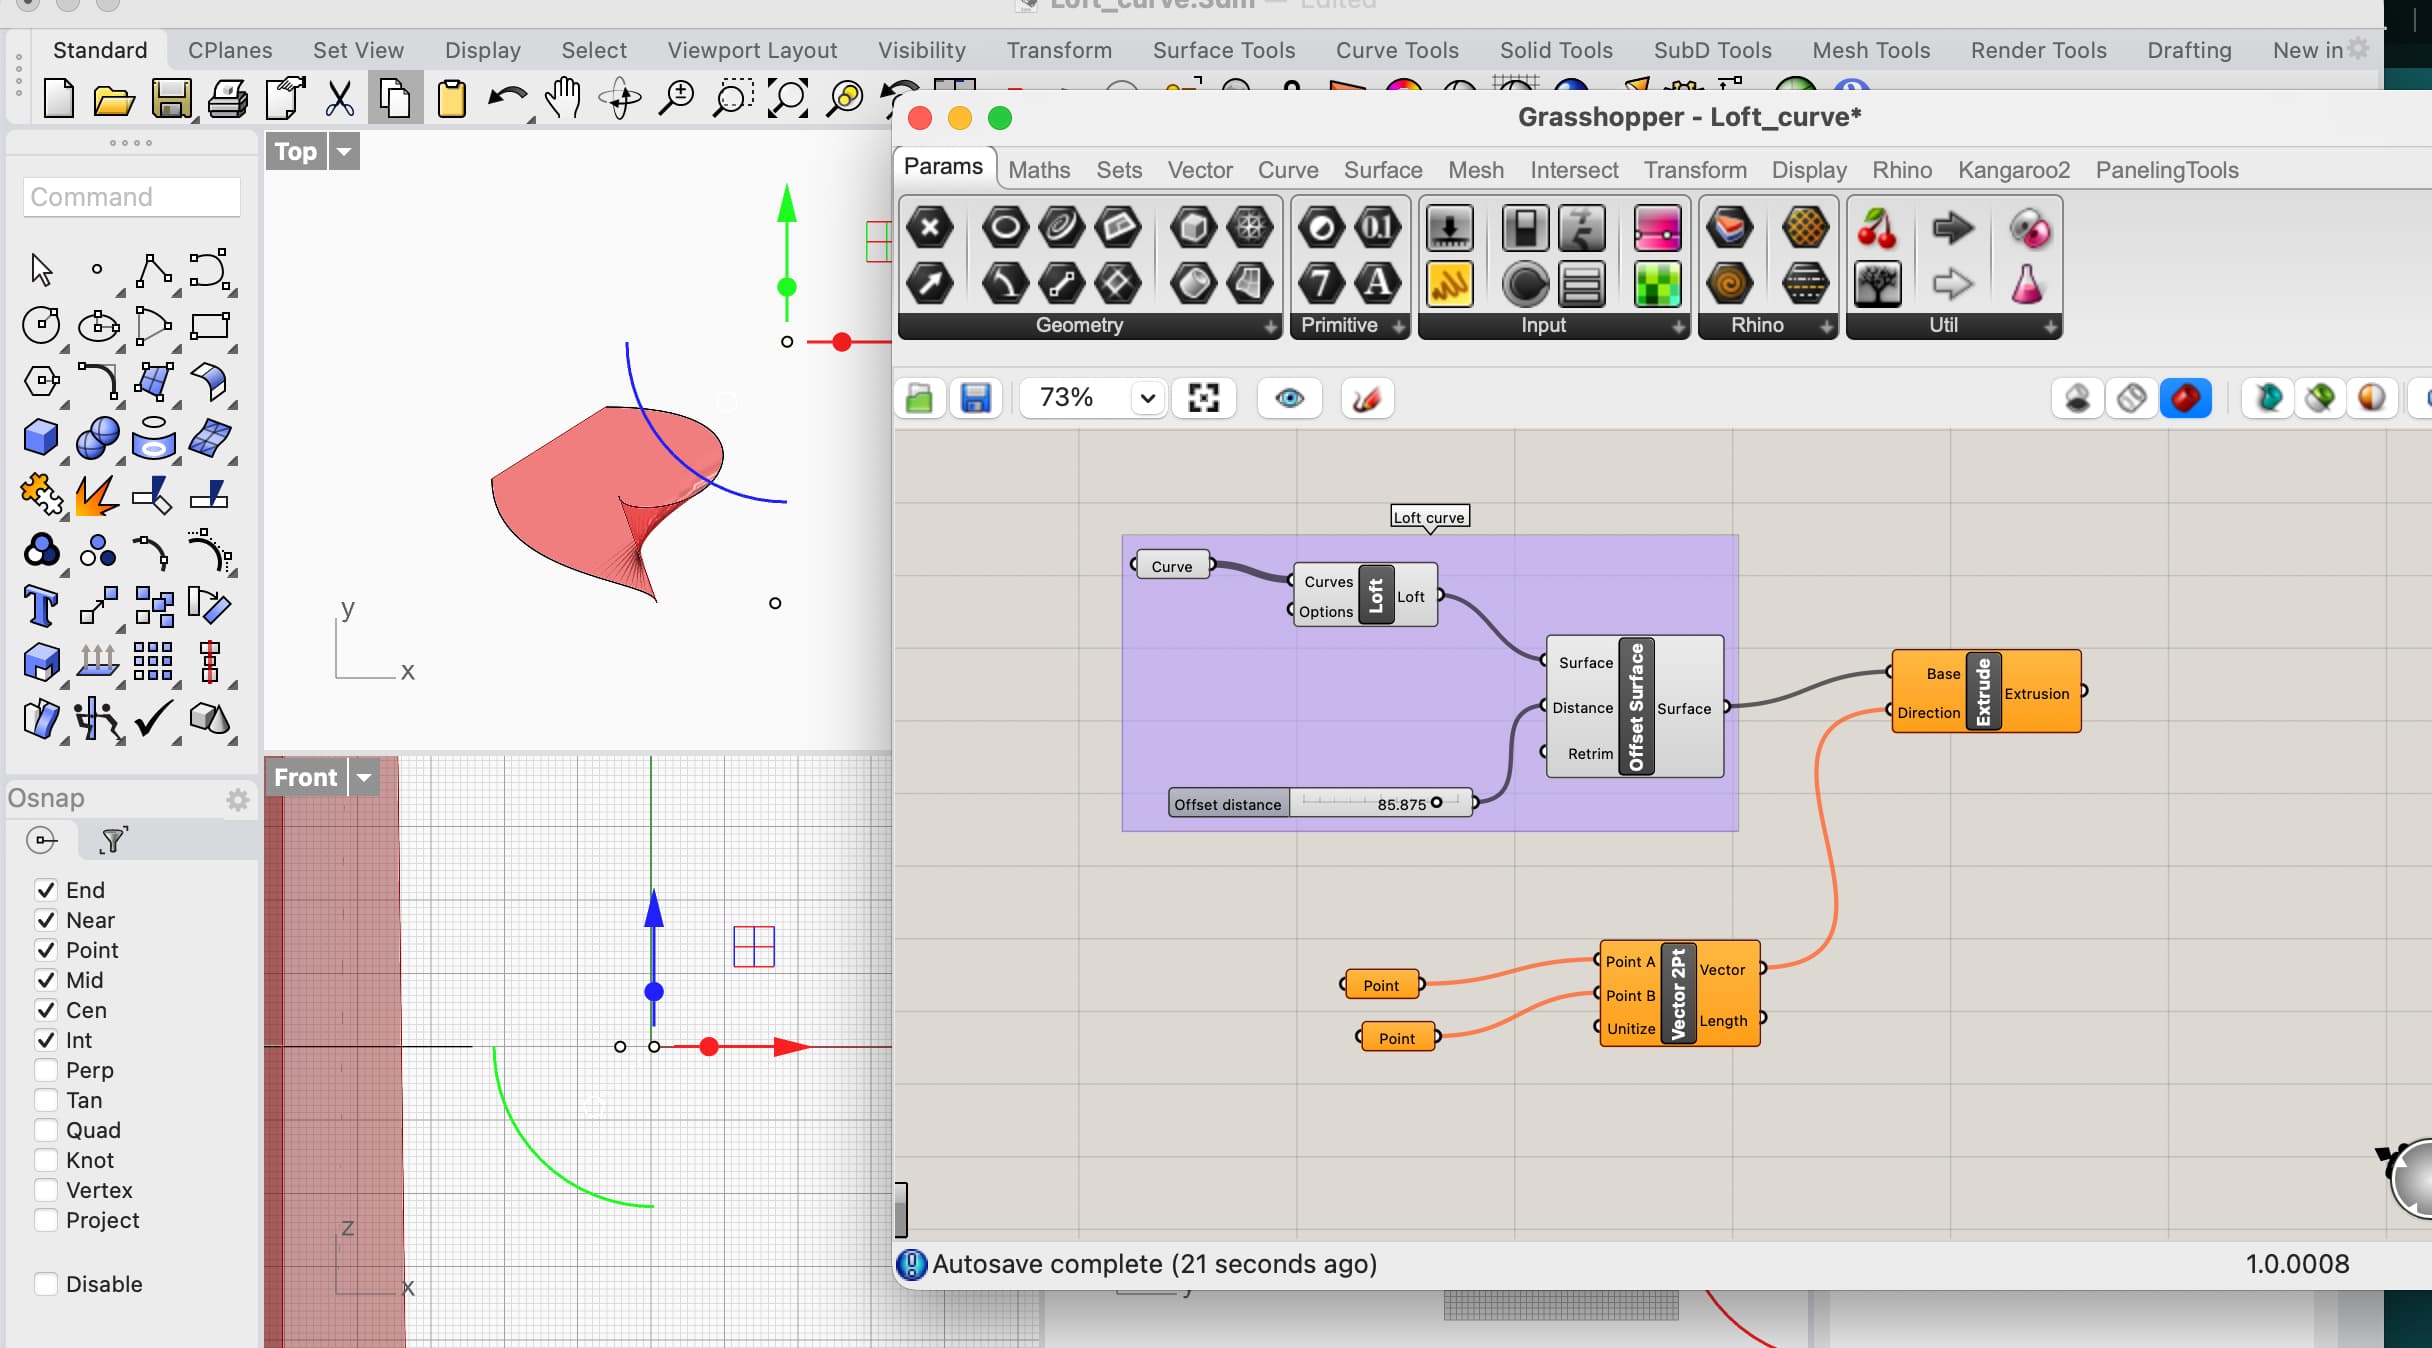Click the Save icon in Rhino toolbar

(x=171, y=99)
